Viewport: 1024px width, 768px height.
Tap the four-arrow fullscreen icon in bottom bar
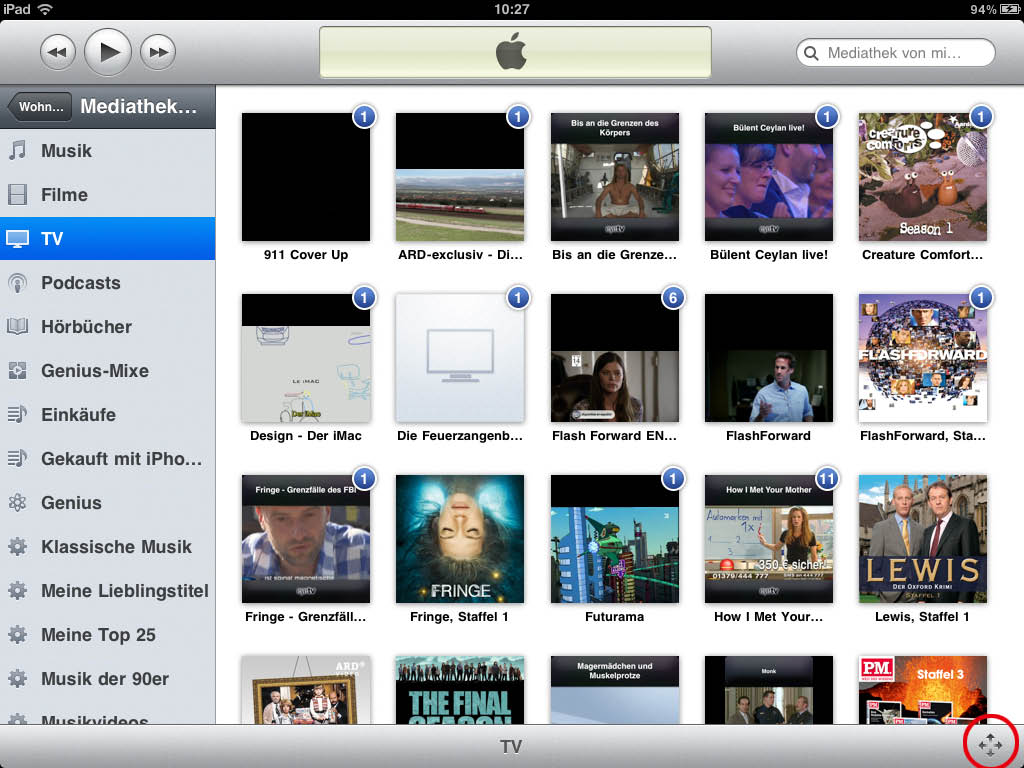(990, 745)
